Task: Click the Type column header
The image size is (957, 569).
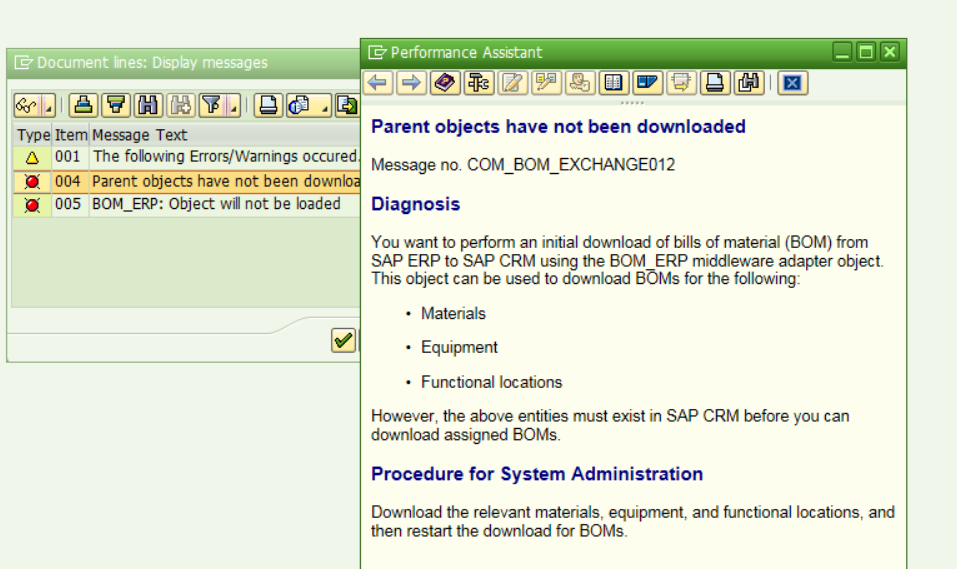Action: click(33, 135)
